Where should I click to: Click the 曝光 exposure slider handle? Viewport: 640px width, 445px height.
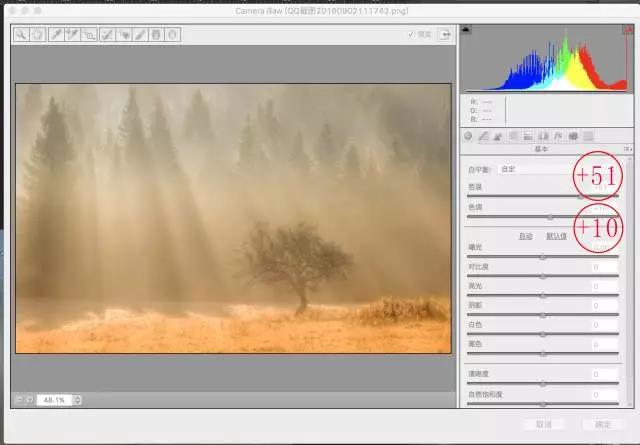(x=543, y=257)
